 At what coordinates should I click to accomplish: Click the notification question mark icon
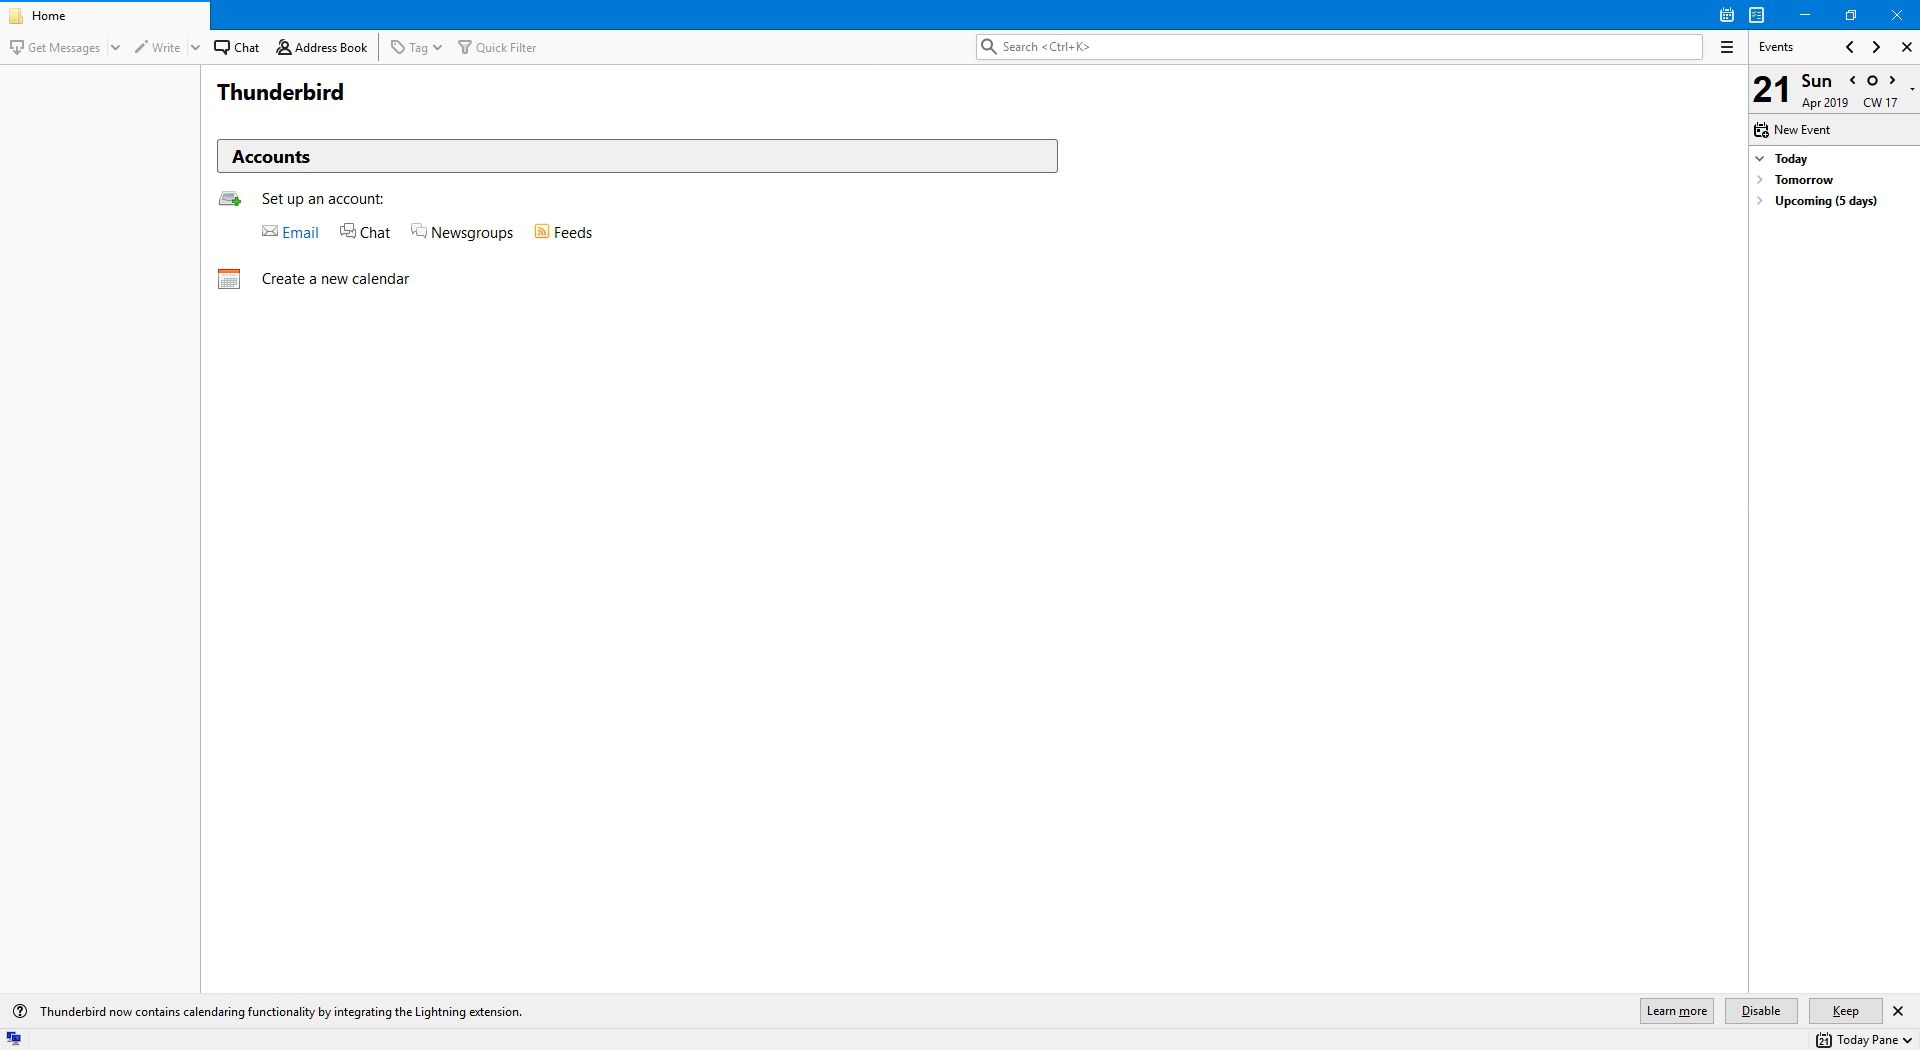[x=20, y=1011]
